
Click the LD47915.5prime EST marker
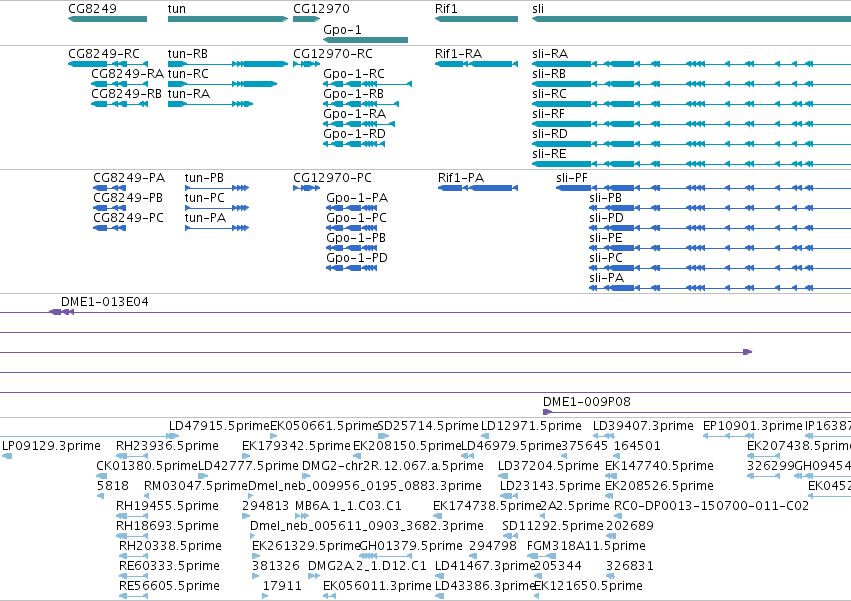point(174,436)
